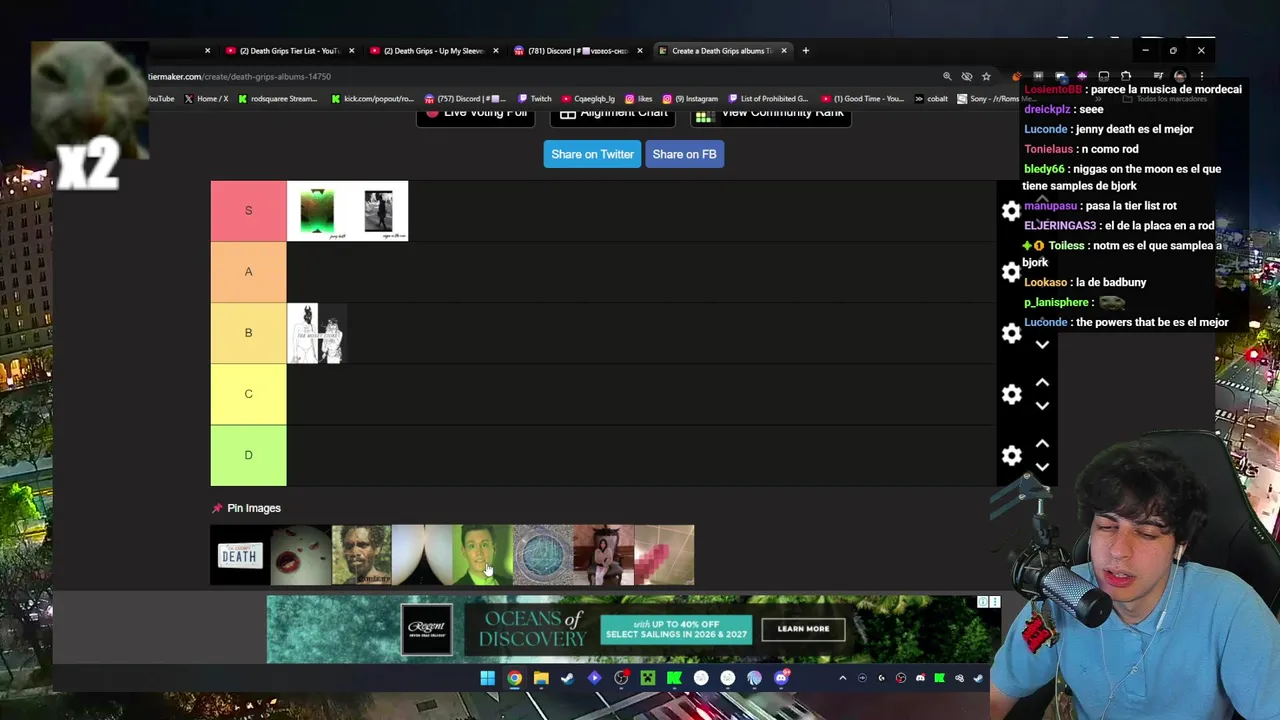Show hidden system tray icons
1280x720 pixels.
842,678
